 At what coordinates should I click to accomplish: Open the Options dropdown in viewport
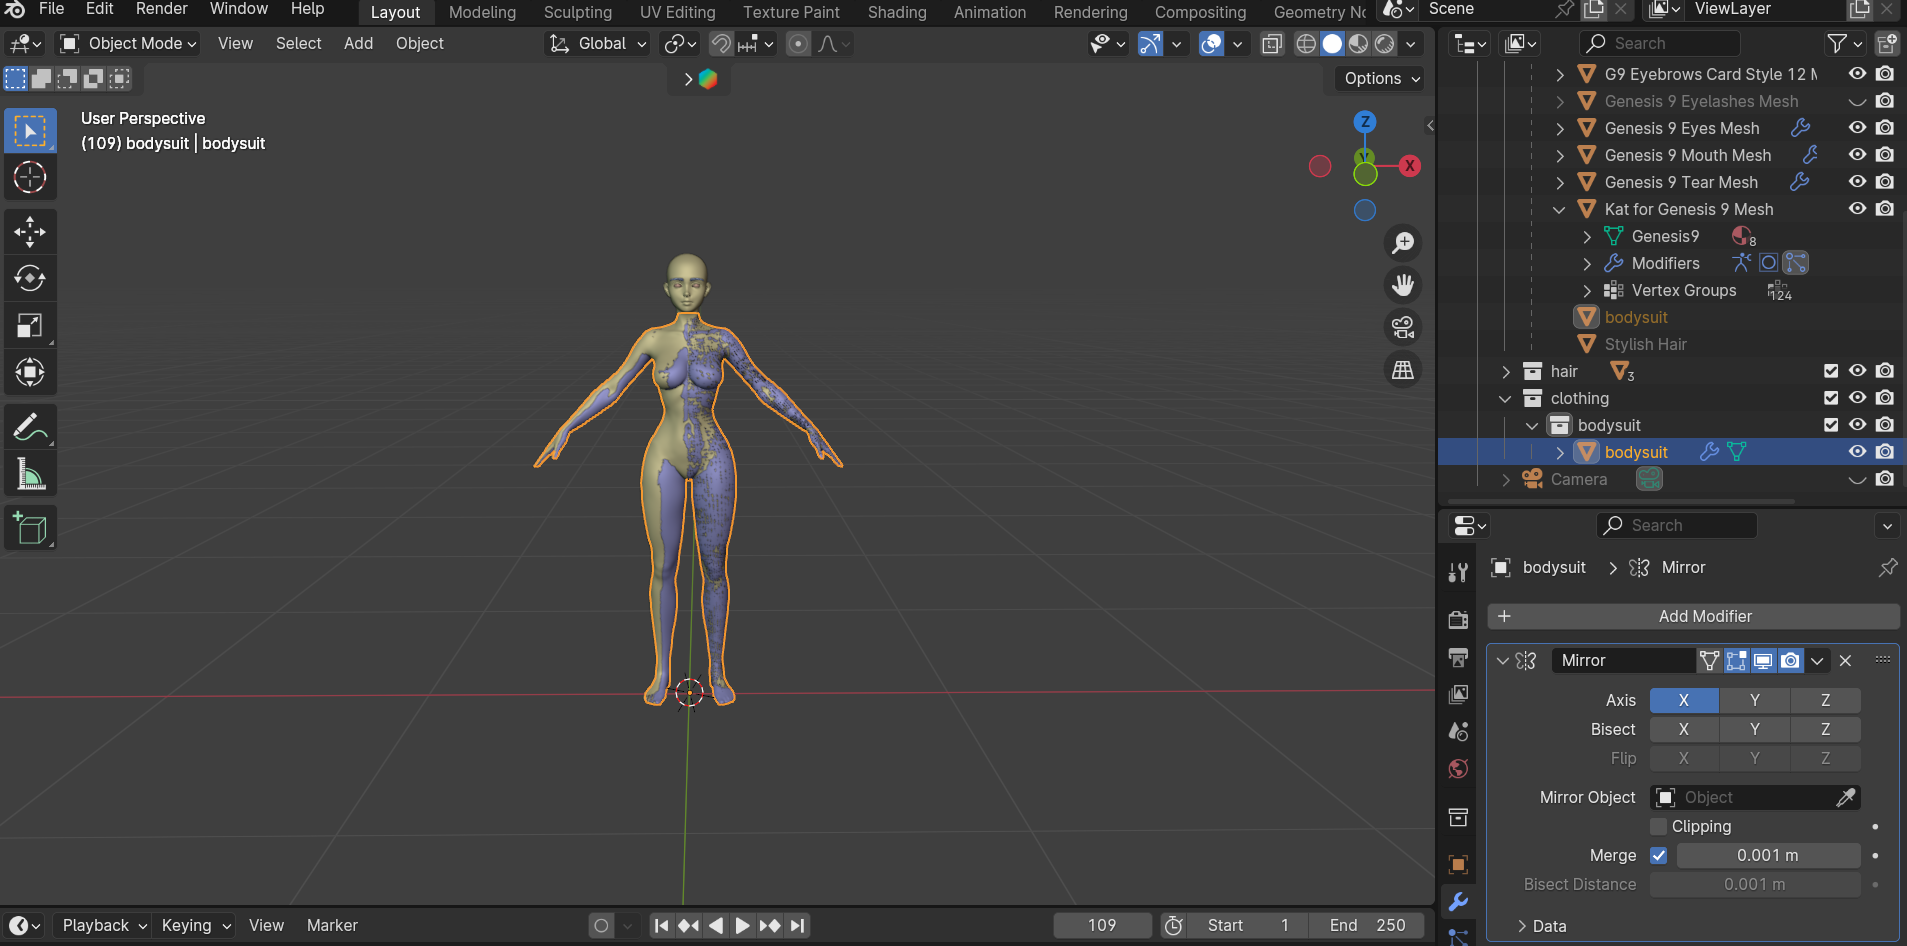1381,78
